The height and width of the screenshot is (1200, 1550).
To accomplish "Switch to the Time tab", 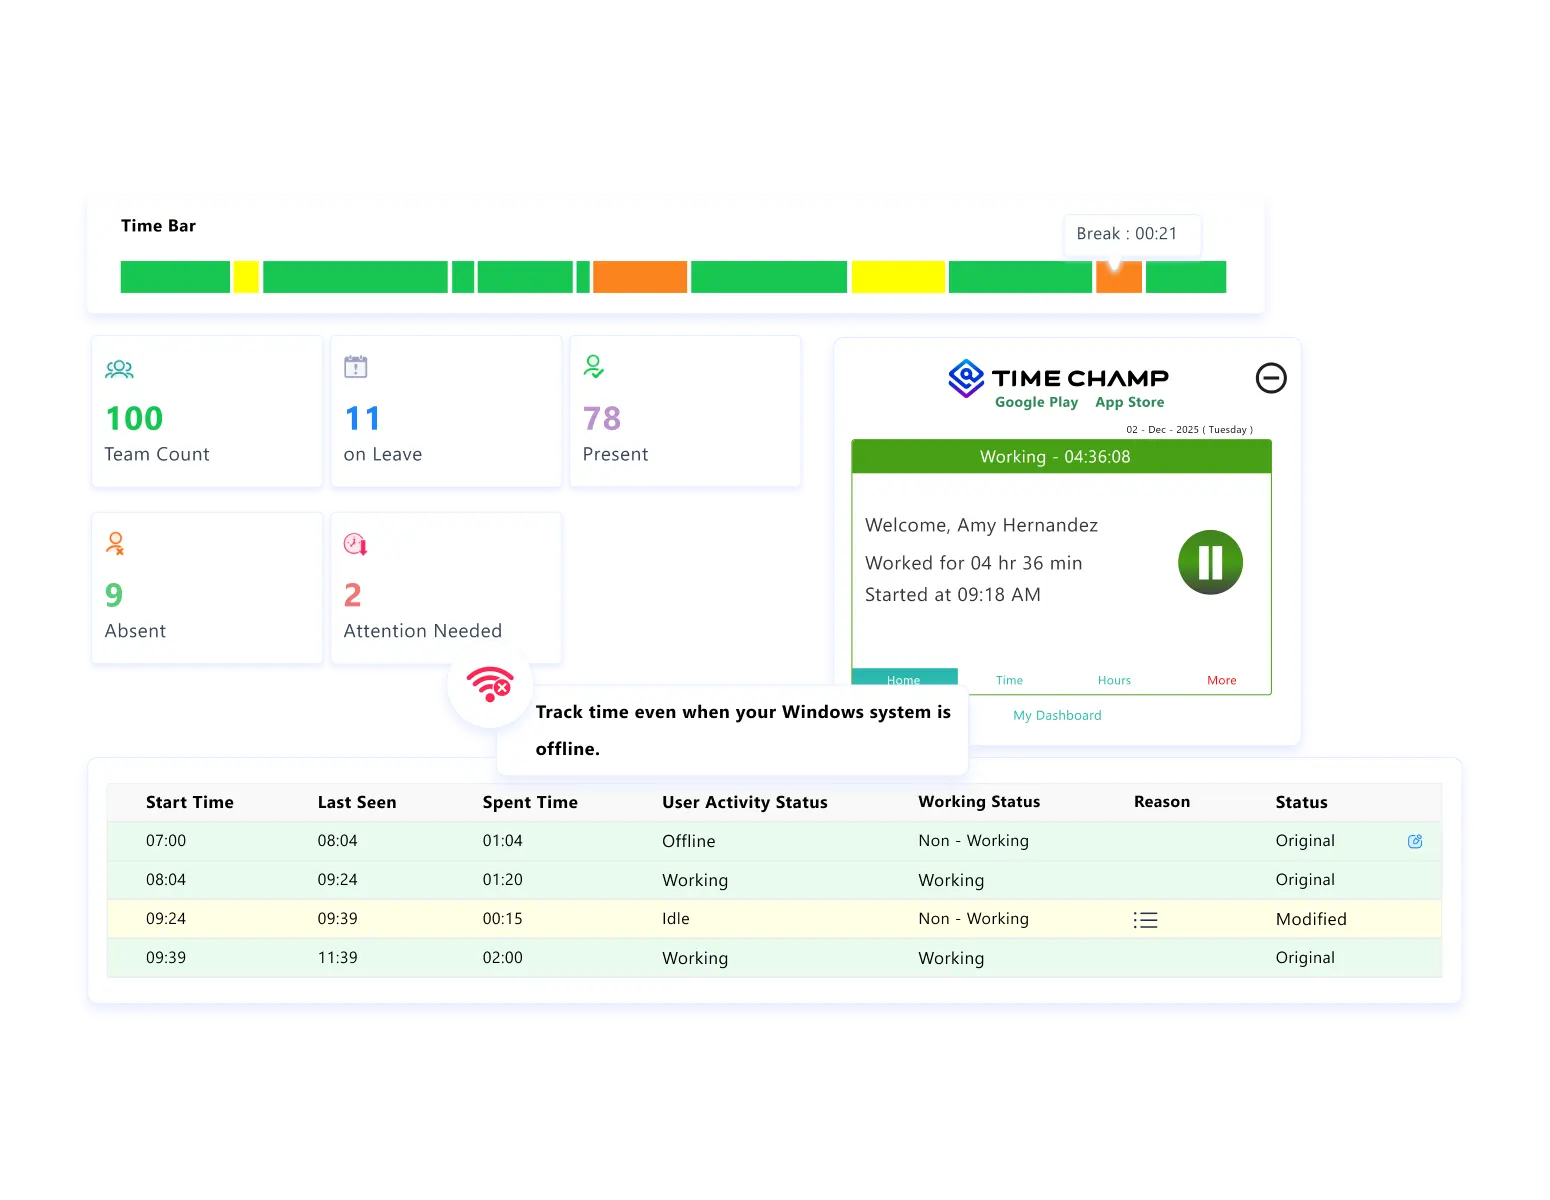I will tap(1008, 679).
